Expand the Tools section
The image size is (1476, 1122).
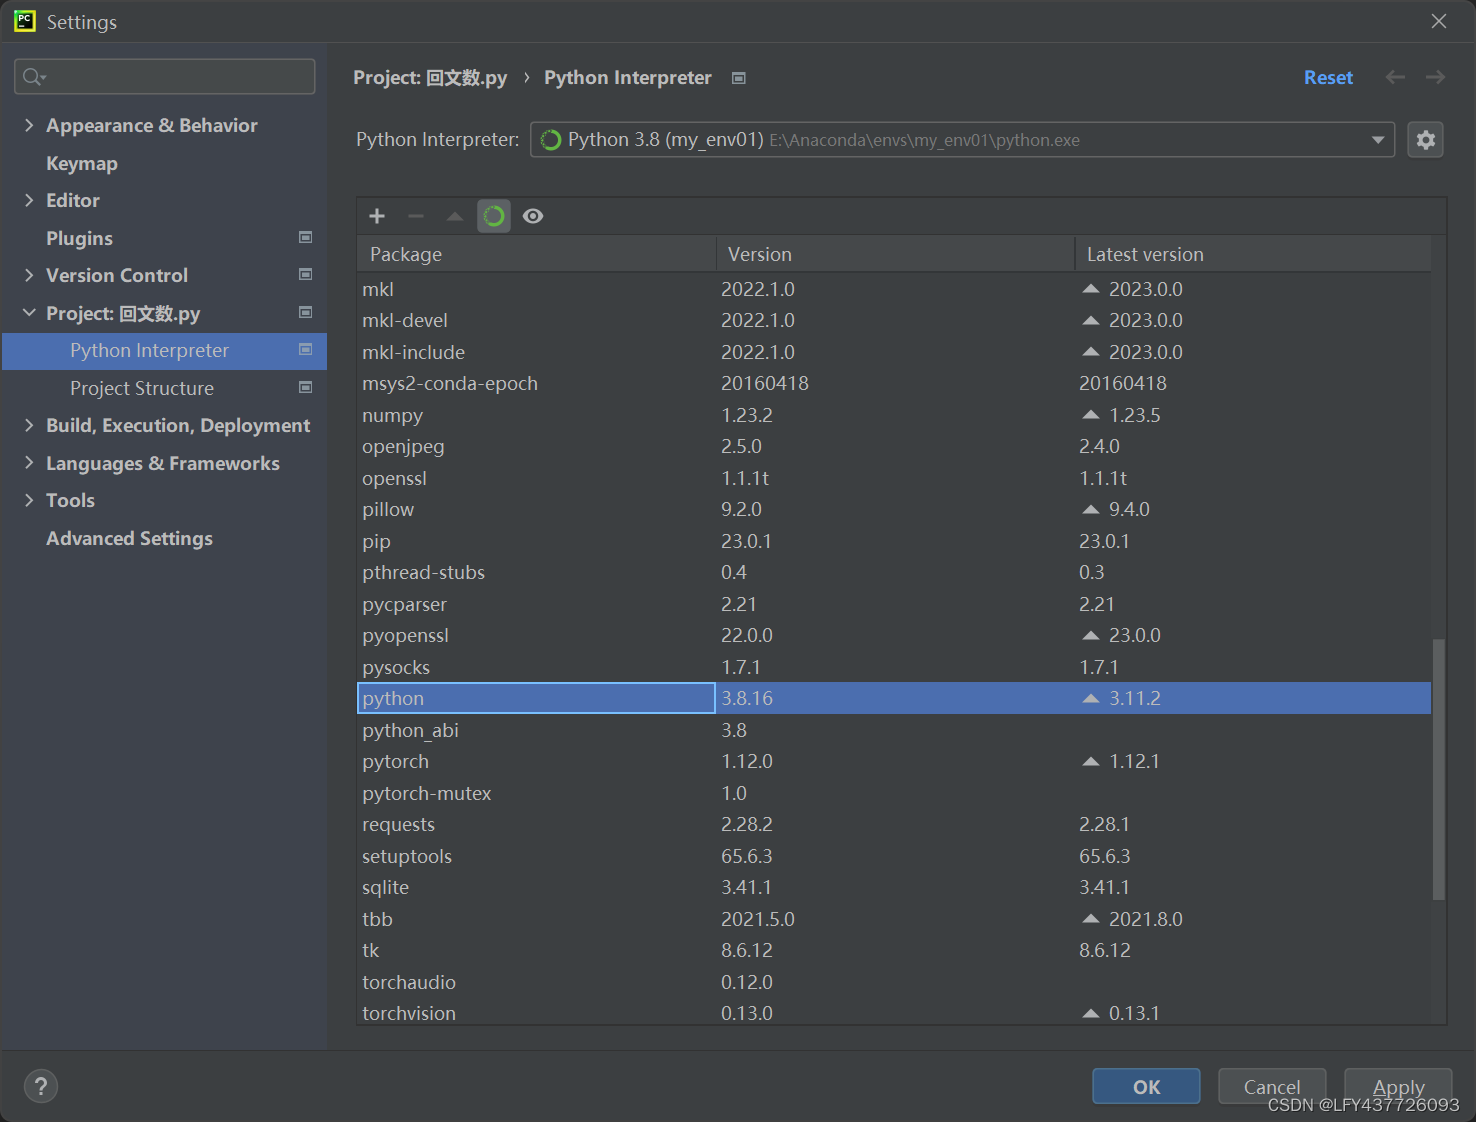pos(29,500)
